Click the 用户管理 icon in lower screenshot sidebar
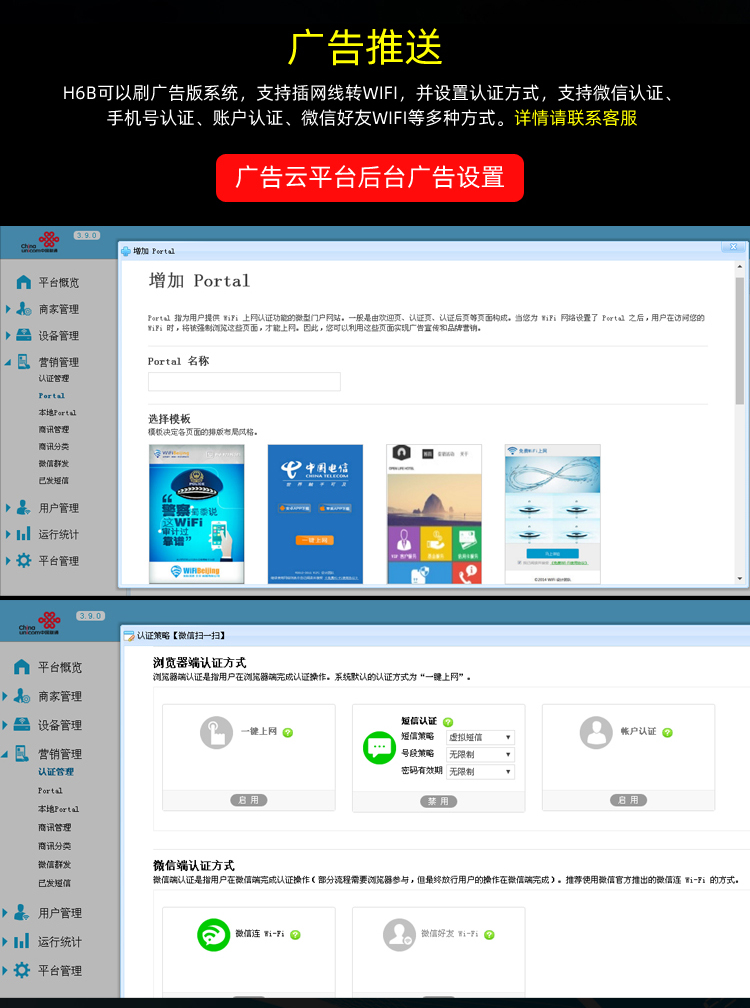 click(x=22, y=912)
